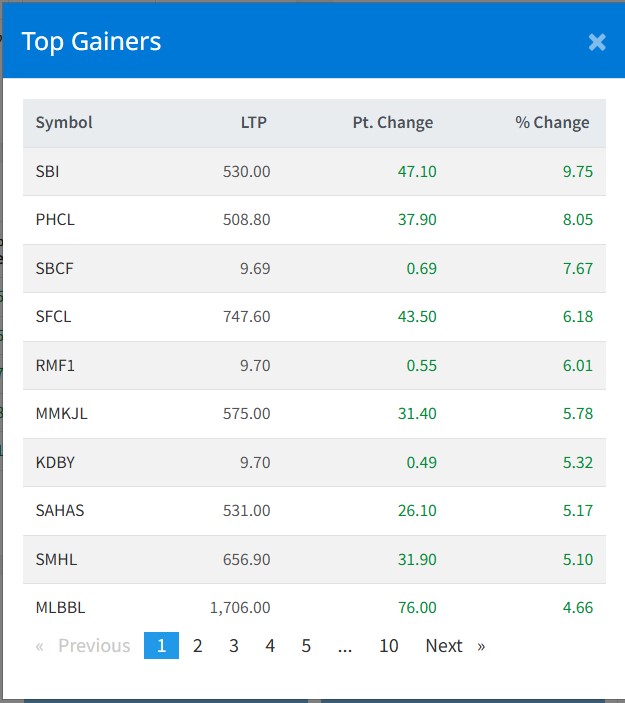Image resolution: width=625 pixels, height=703 pixels.
Task: Select the SBI symbol row
Action: (47, 171)
